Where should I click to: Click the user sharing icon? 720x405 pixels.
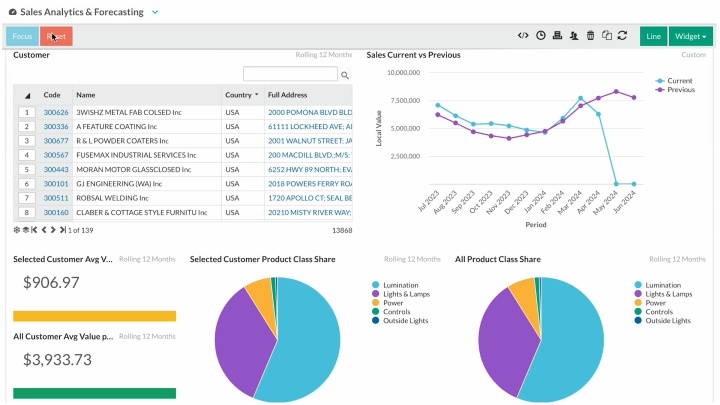[x=574, y=35]
